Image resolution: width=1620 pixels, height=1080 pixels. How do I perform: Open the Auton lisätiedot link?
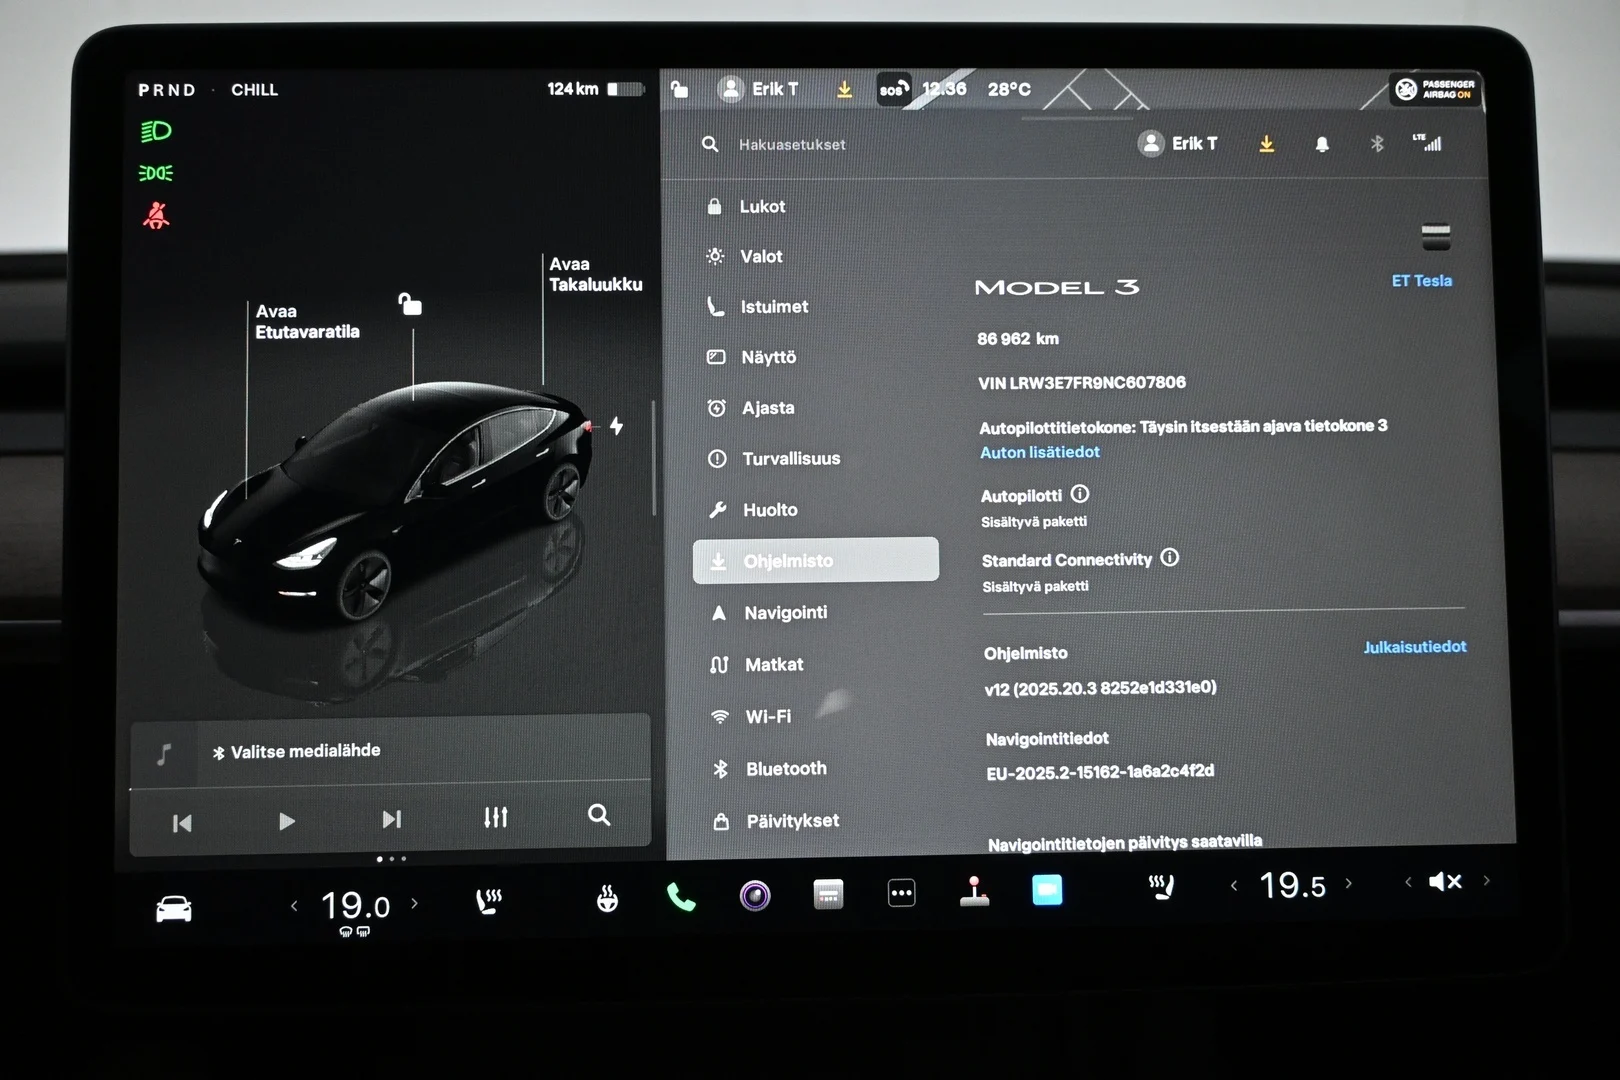(x=1039, y=452)
